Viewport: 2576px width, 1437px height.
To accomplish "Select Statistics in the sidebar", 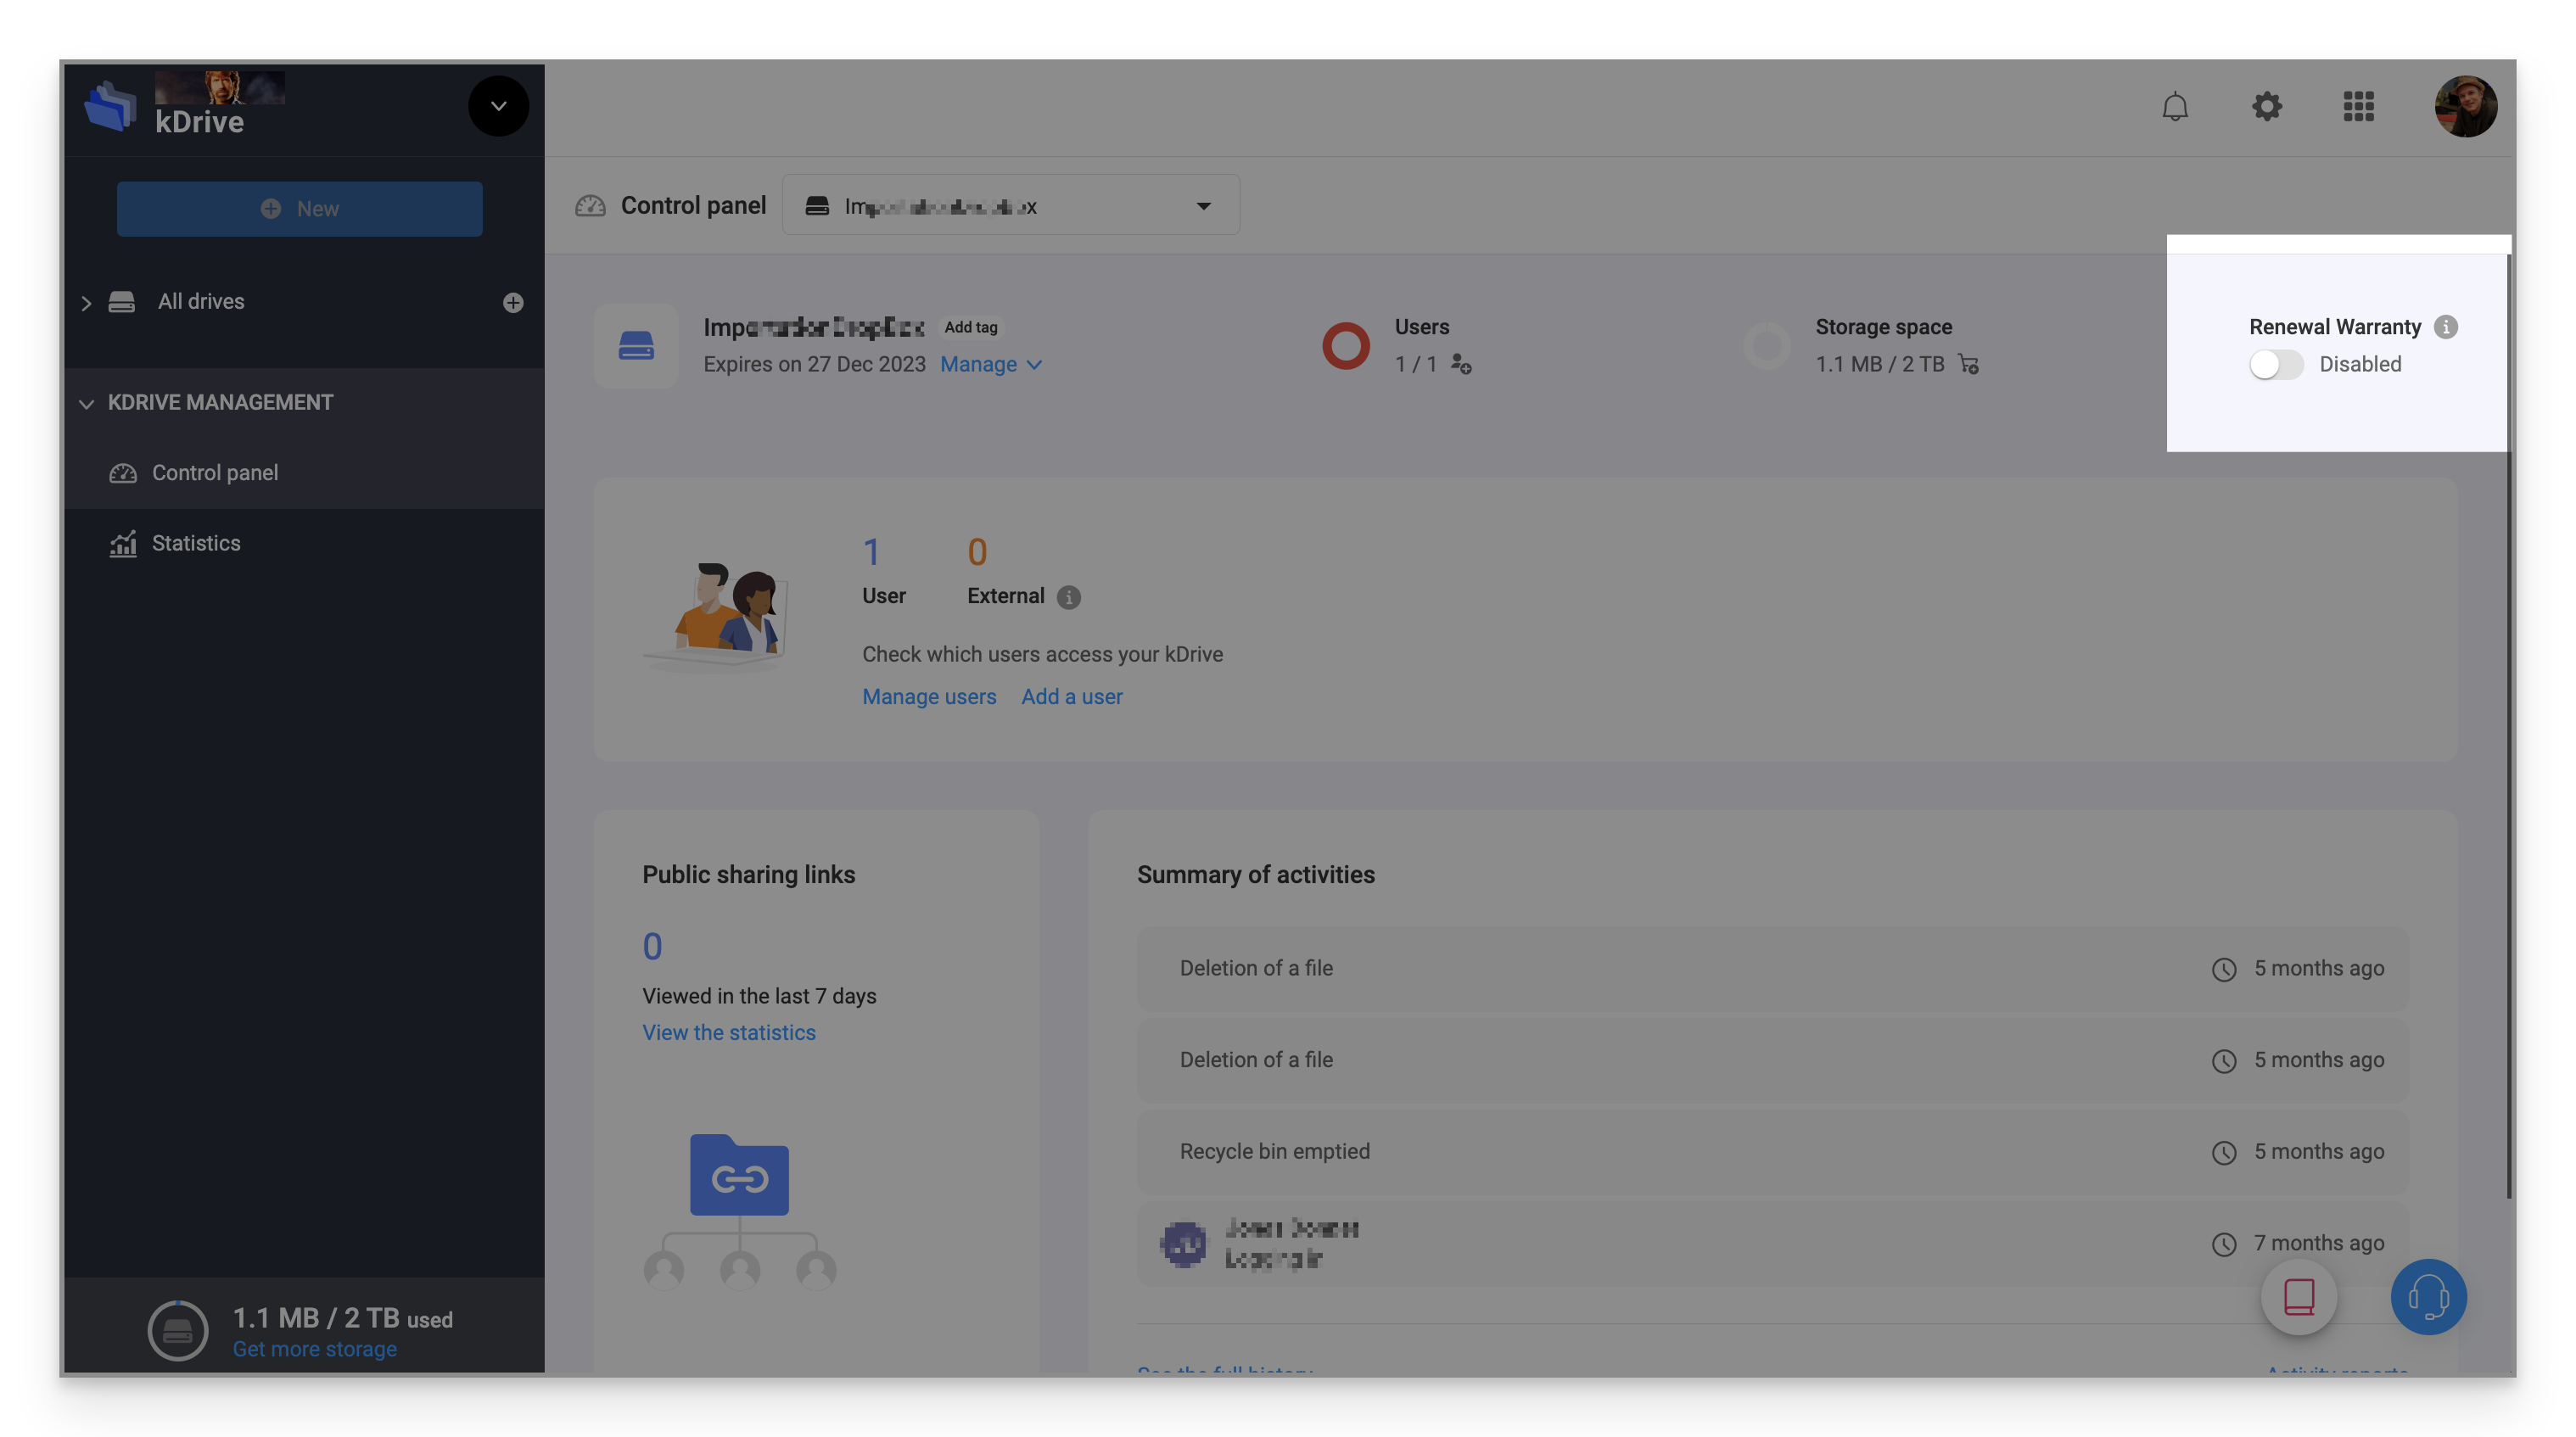I will click(x=196, y=543).
